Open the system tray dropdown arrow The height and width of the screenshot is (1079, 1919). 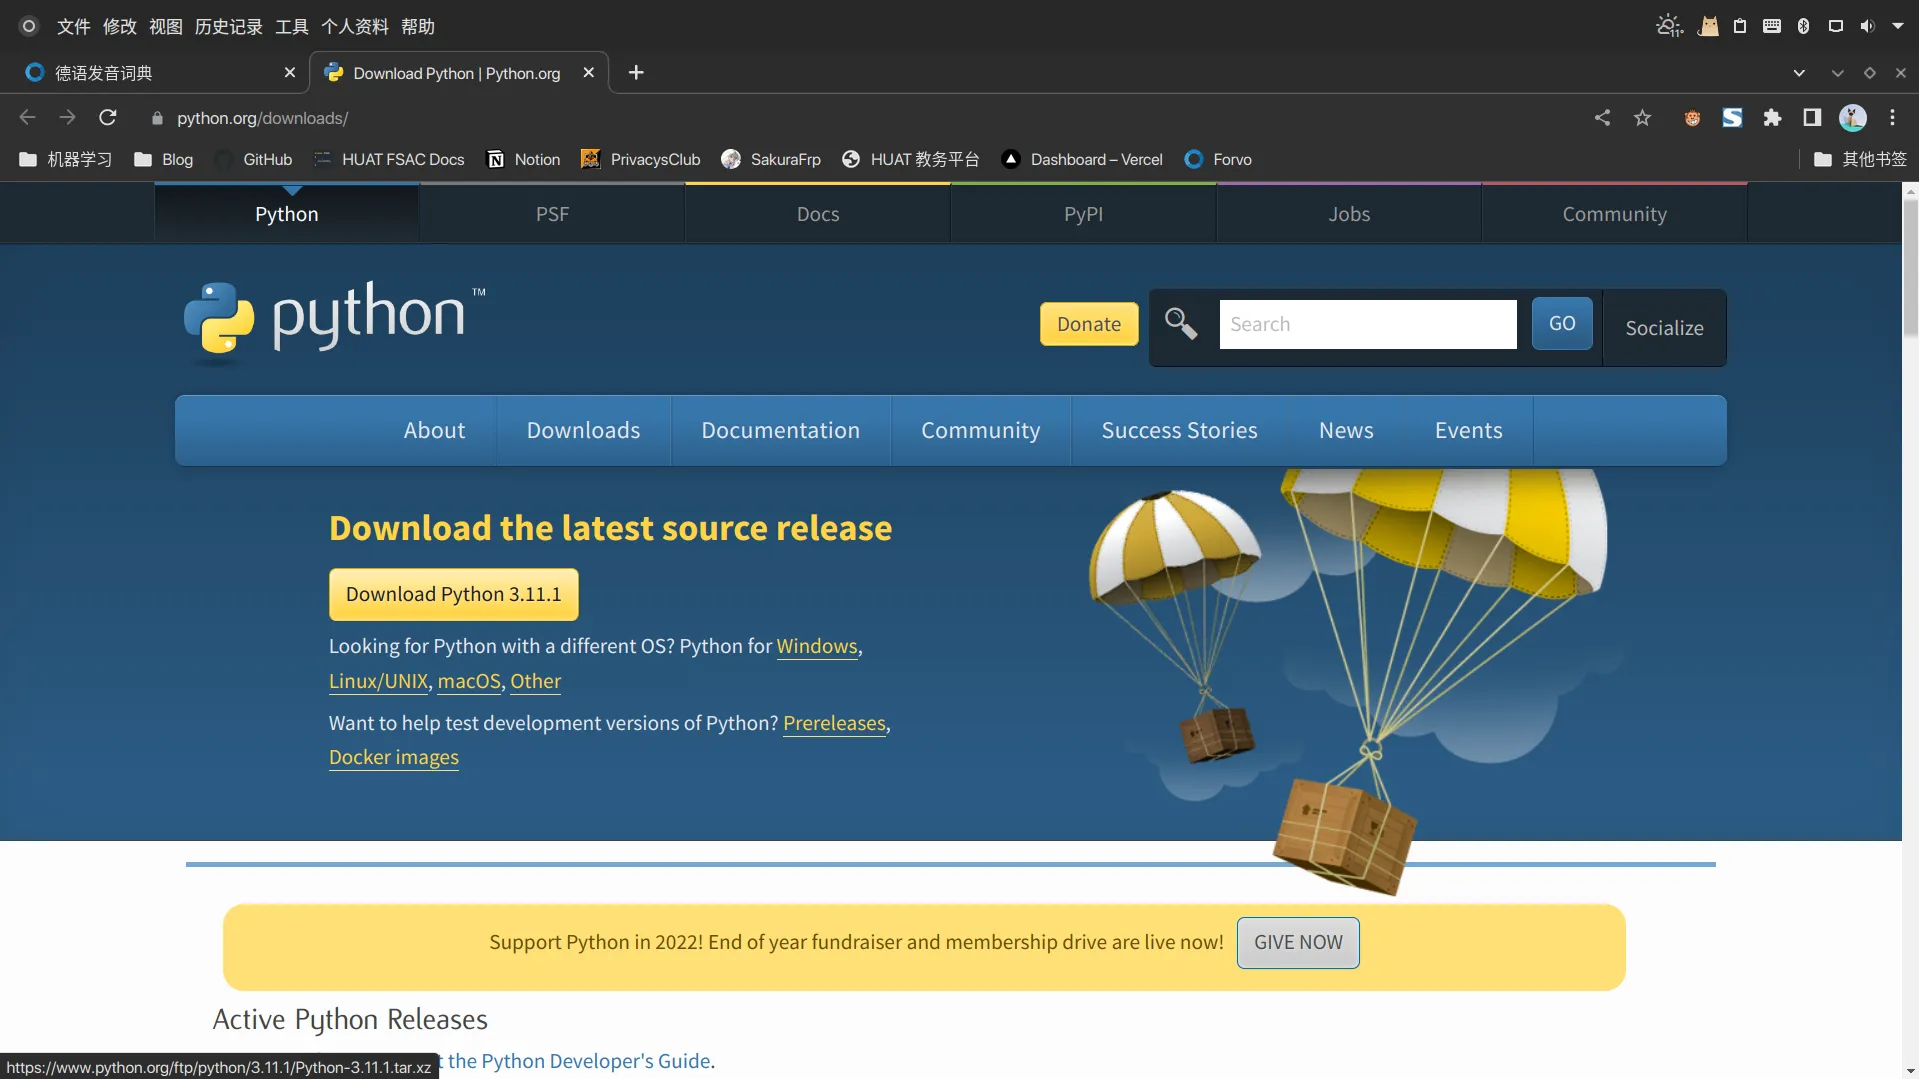[1898, 27]
